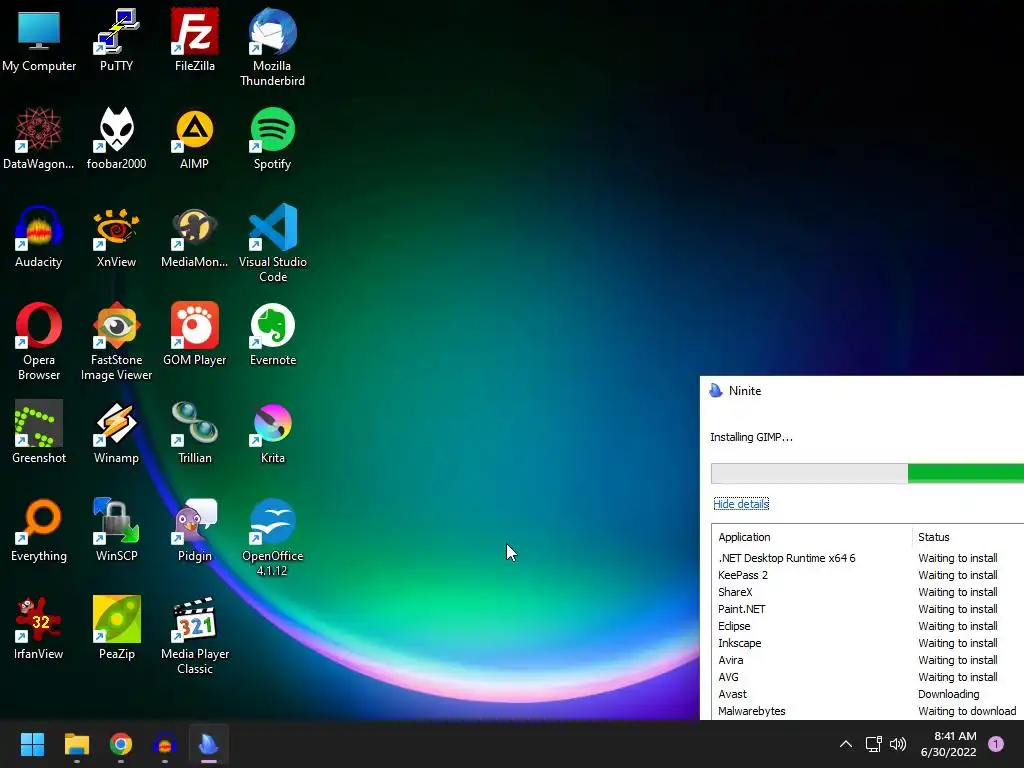Viewport: 1024px width, 768px height.
Task: Select the Eclipse row in Ninite
Action: (x=868, y=626)
